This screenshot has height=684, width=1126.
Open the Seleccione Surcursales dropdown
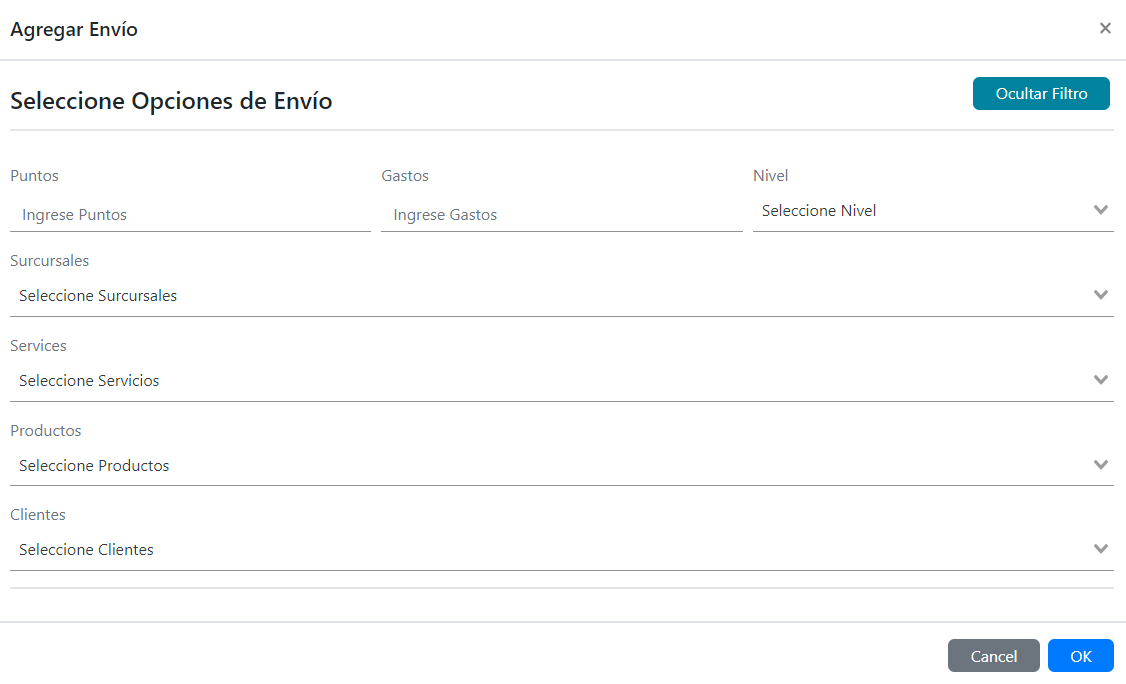tap(550, 296)
